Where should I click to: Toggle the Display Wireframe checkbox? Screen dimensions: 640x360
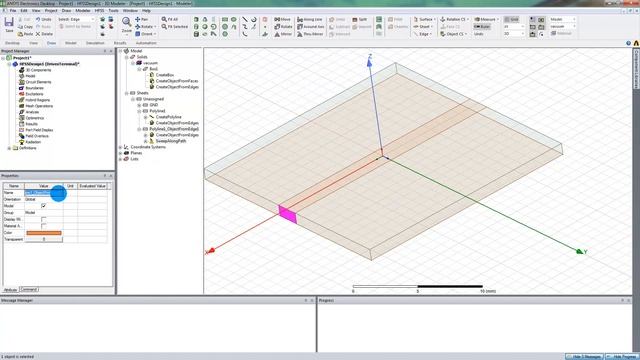pyautogui.click(x=44, y=219)
